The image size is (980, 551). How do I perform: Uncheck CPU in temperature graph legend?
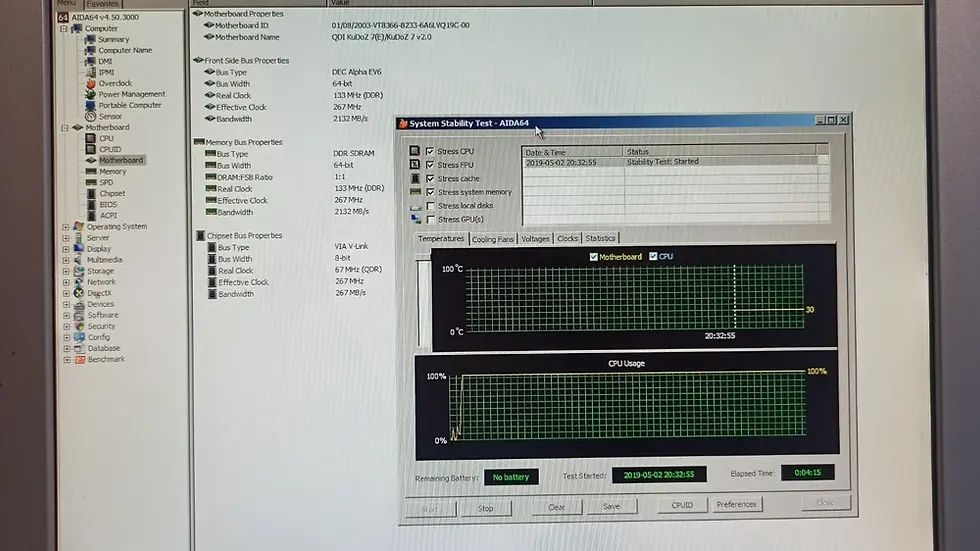[x=653, y=256]
